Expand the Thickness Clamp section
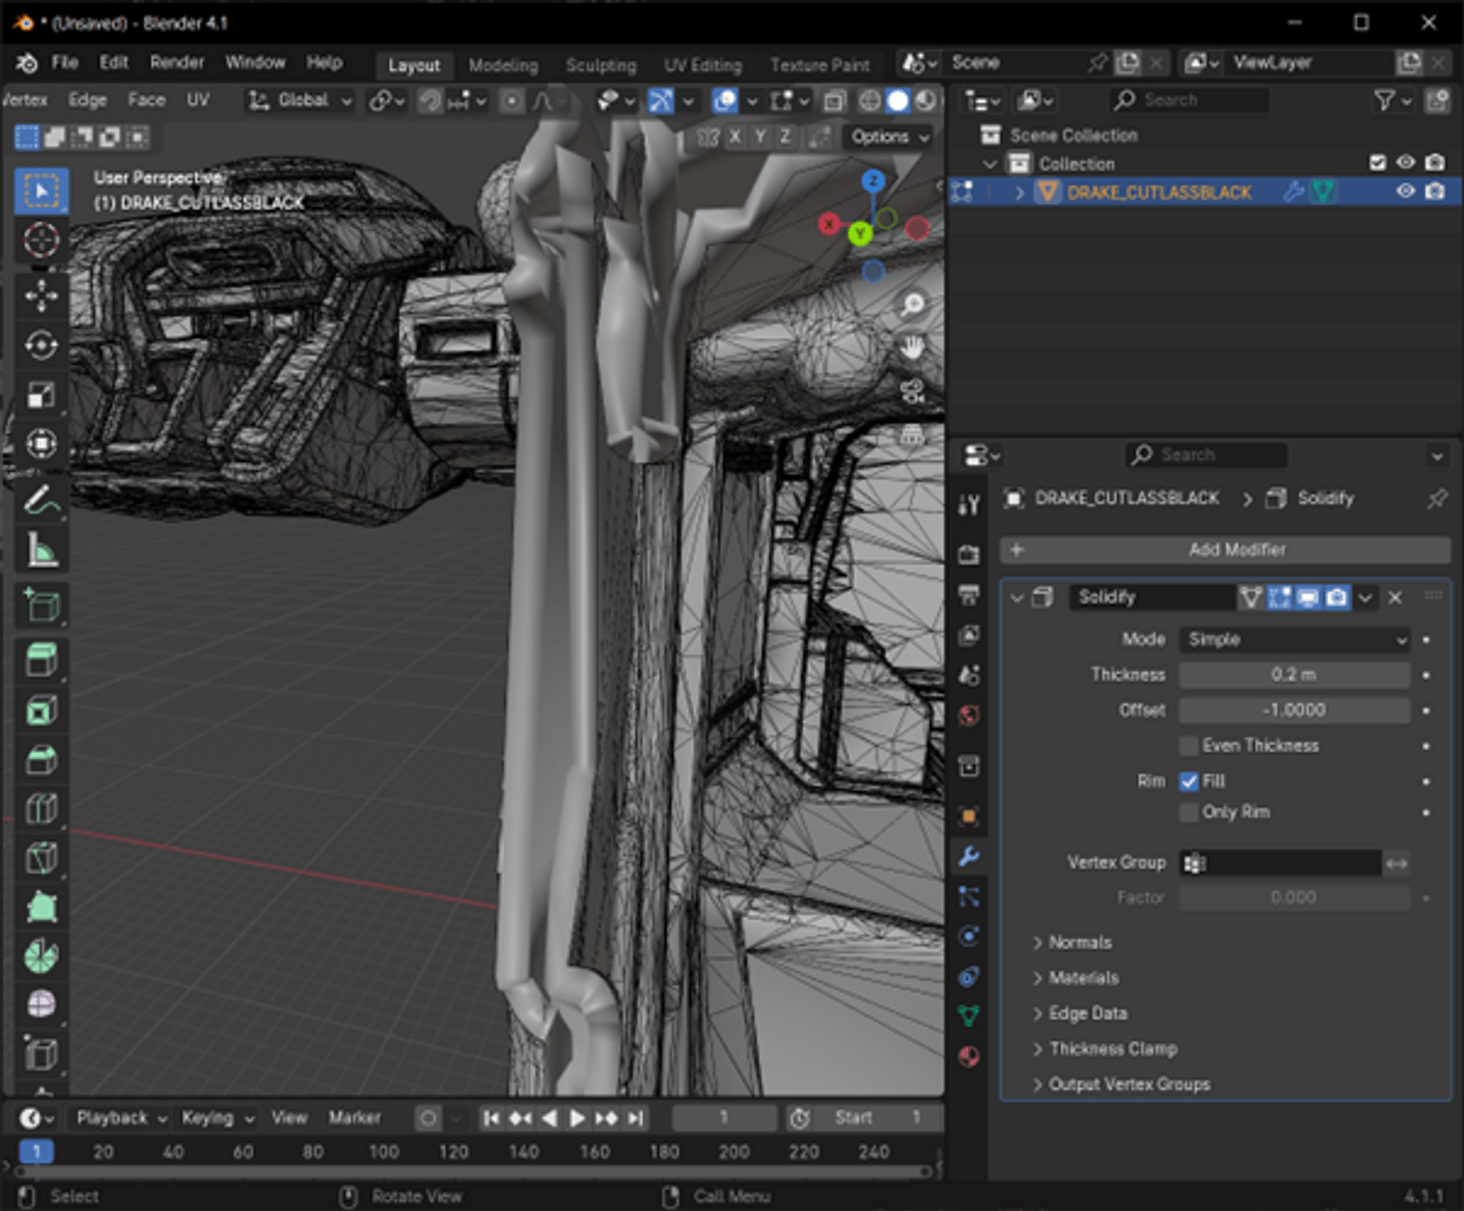The image size is (1464, 1211). [x=1113, y=1048]
